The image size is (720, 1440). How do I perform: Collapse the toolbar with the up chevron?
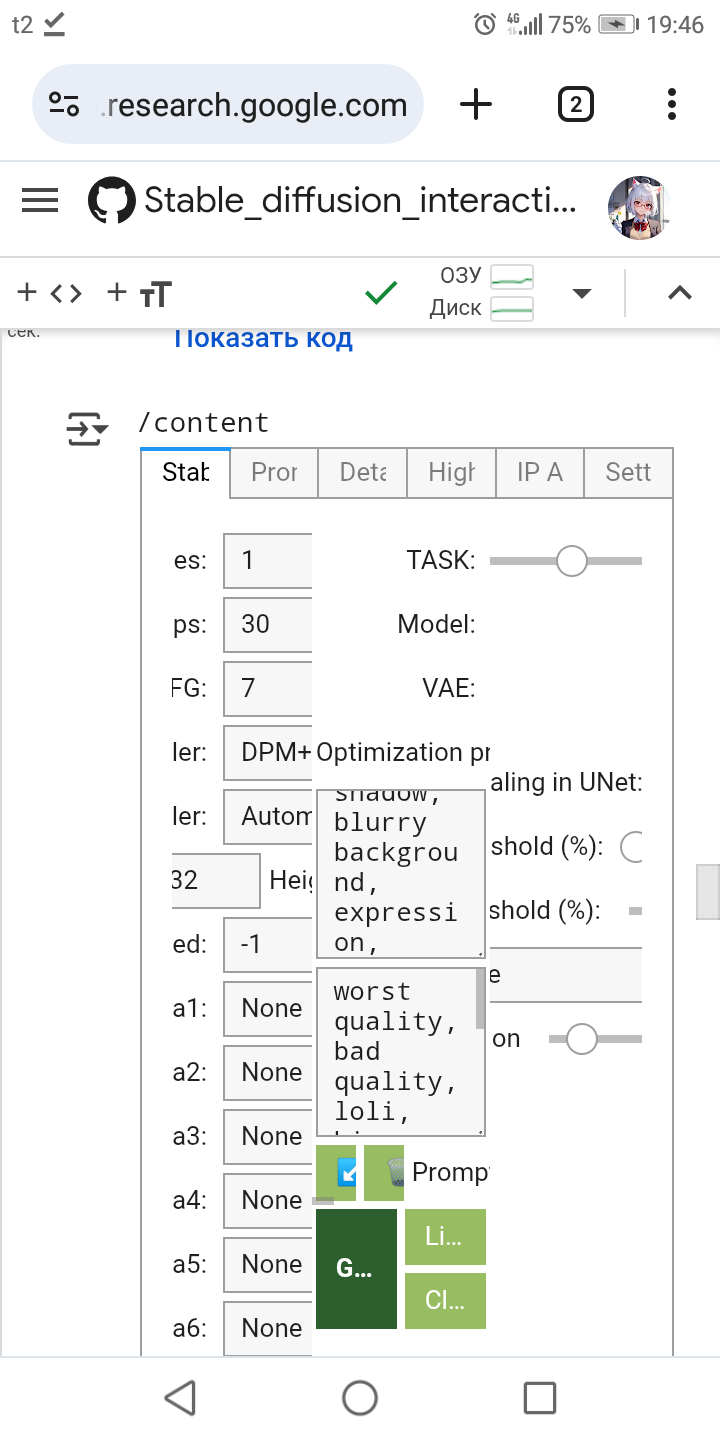tap(680, 293)
